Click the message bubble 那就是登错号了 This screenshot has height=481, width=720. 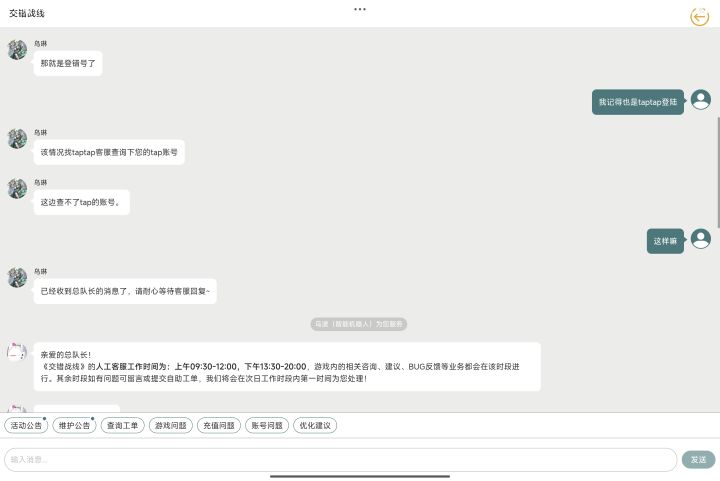pyautogui.click(x=68, y=63)
